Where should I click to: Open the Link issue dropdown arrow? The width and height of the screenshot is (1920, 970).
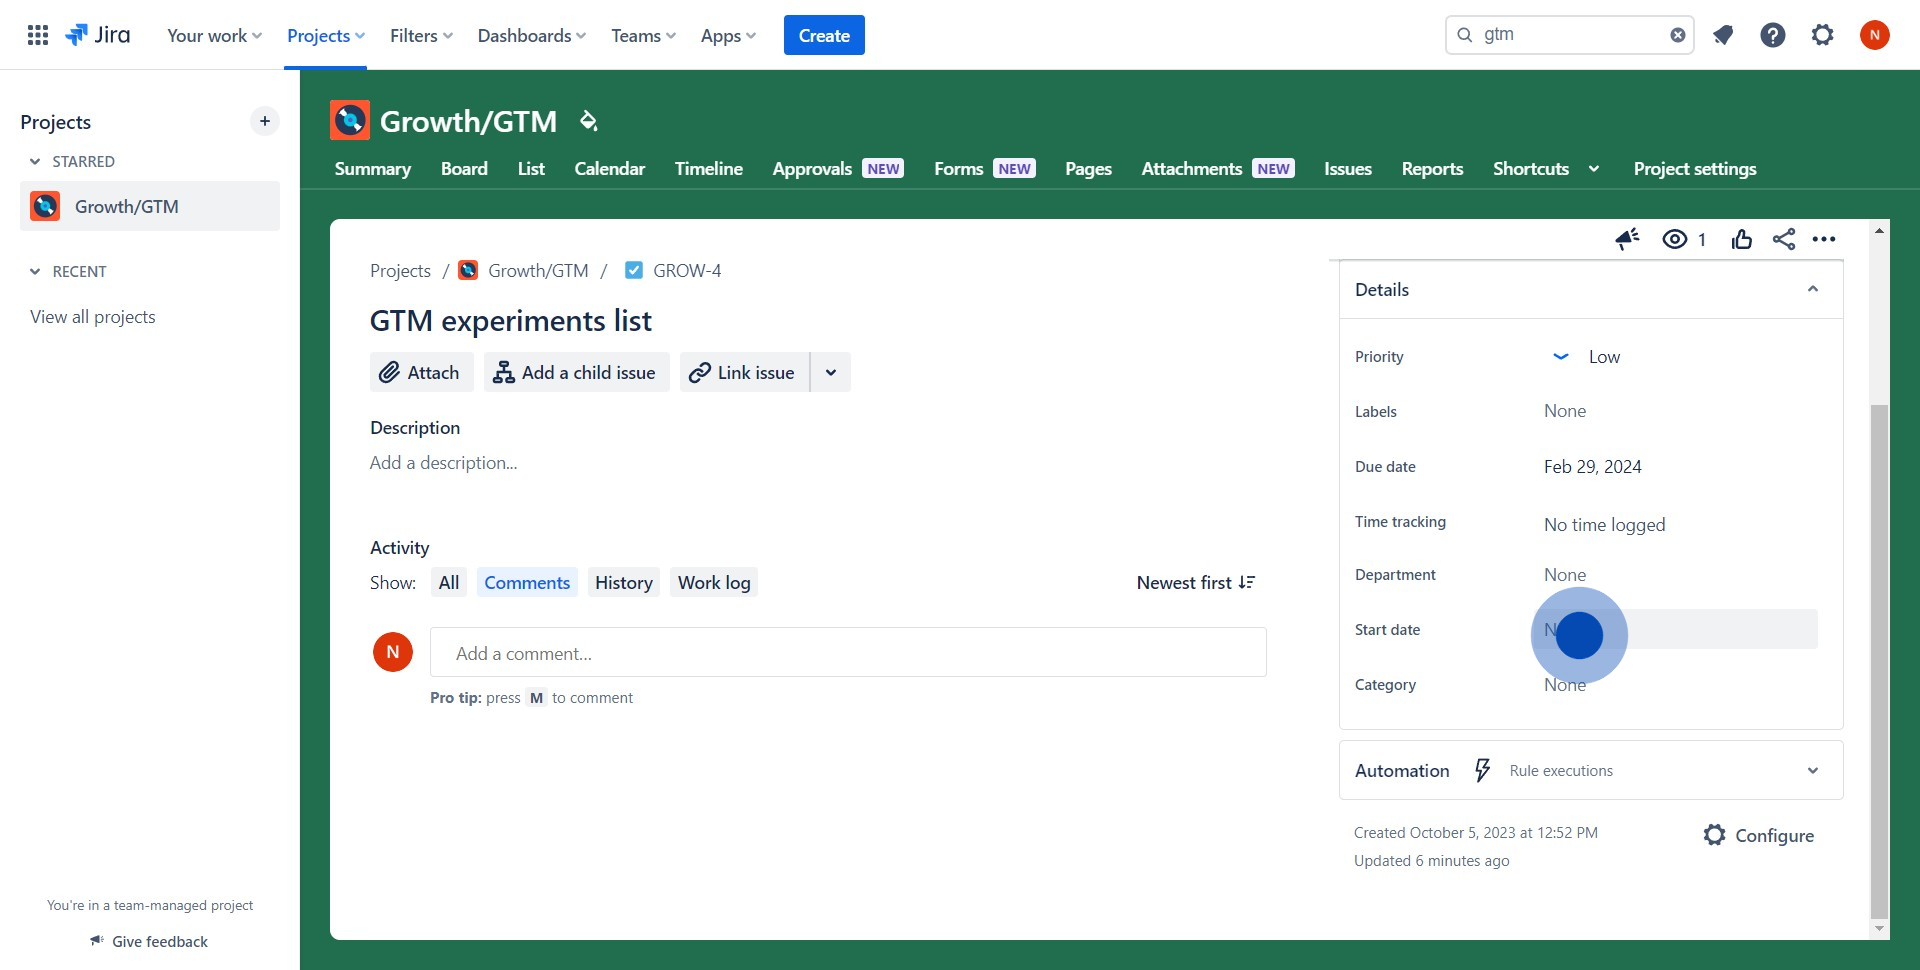(831, 373)
